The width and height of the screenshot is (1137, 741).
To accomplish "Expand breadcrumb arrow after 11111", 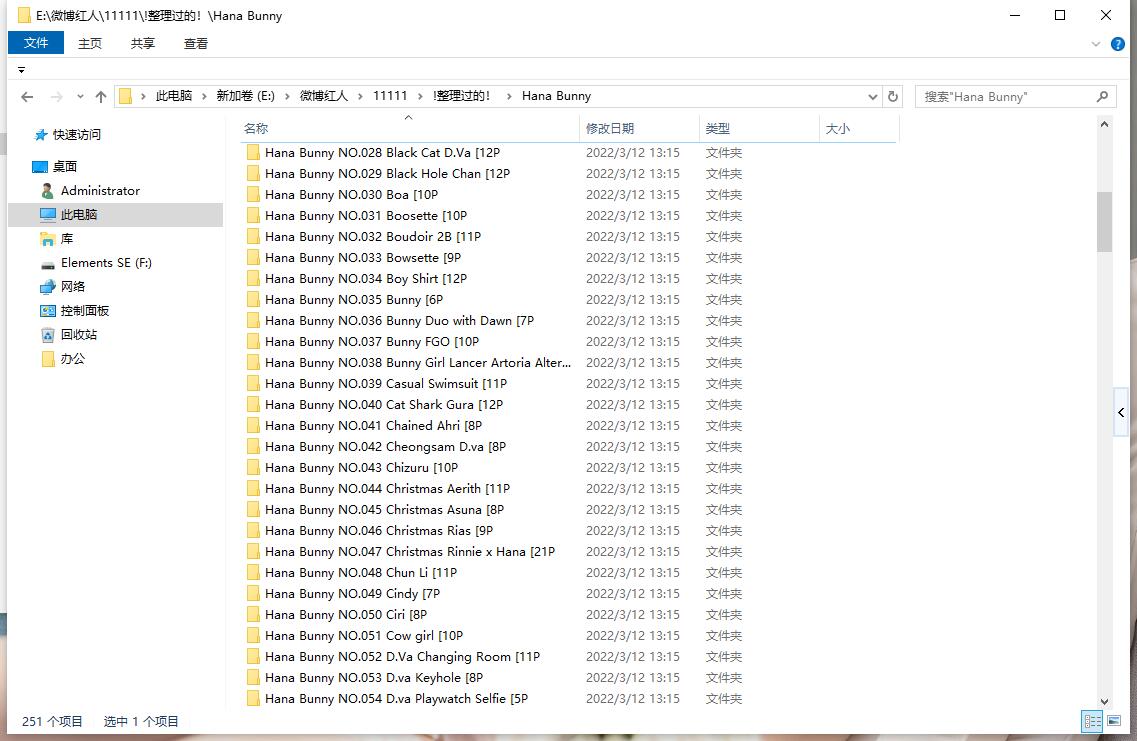I will click(x=420, y=96).
